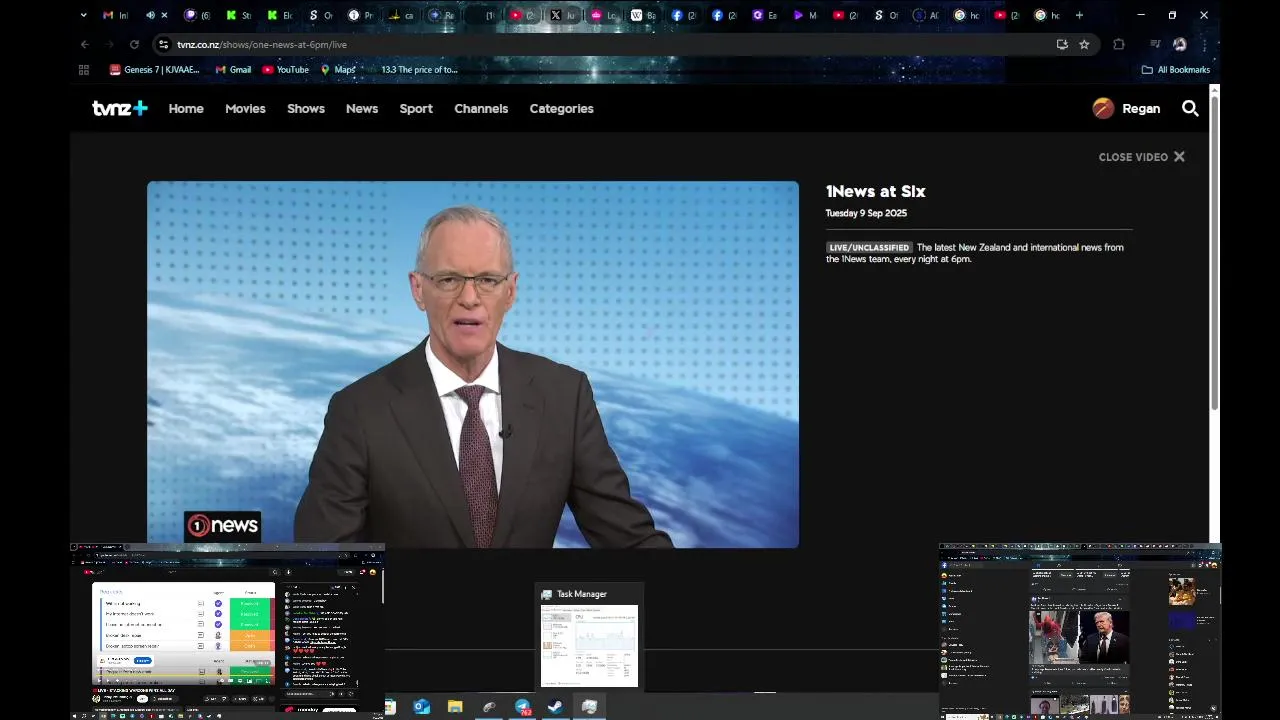Click the Regan account name
Screen dimensions: 1280x720
[1141, 108]
